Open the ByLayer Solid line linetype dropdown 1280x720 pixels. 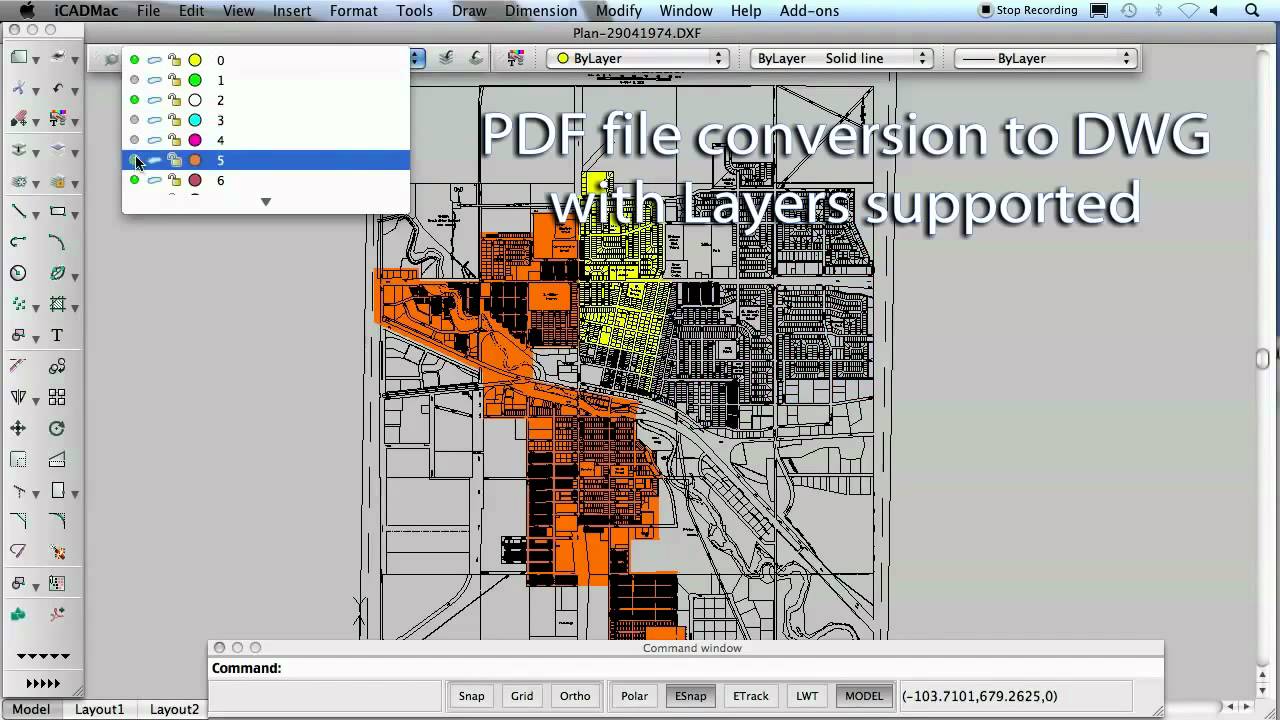click(842, 58)
